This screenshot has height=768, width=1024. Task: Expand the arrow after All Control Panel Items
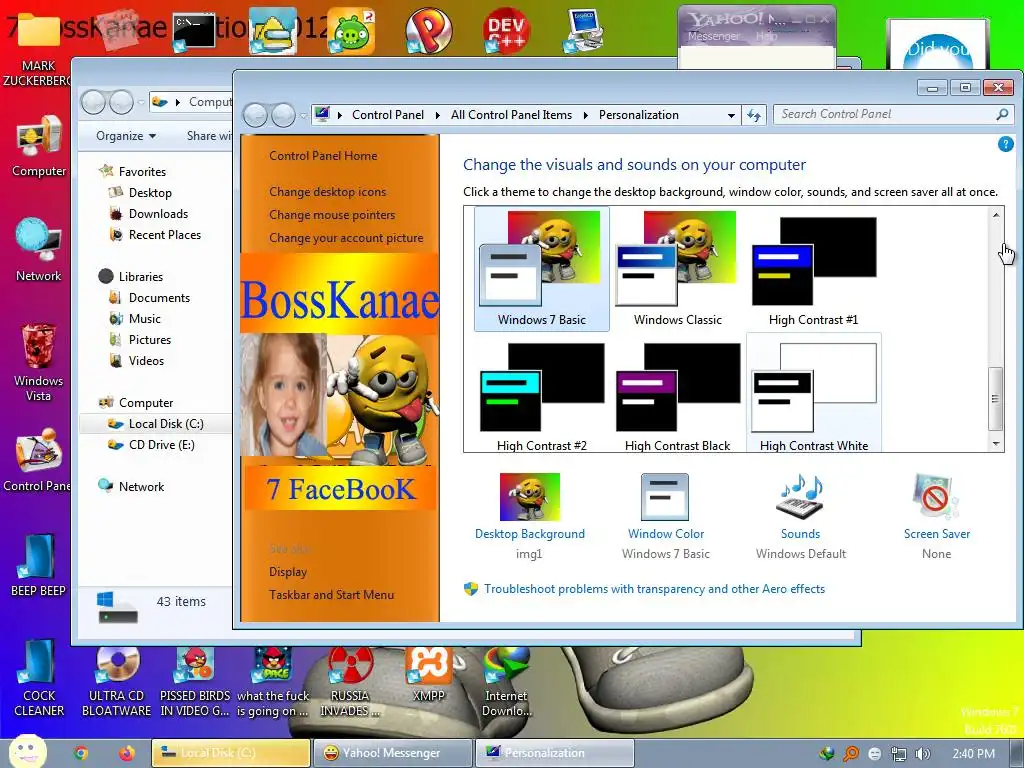[x=585, y=116]
